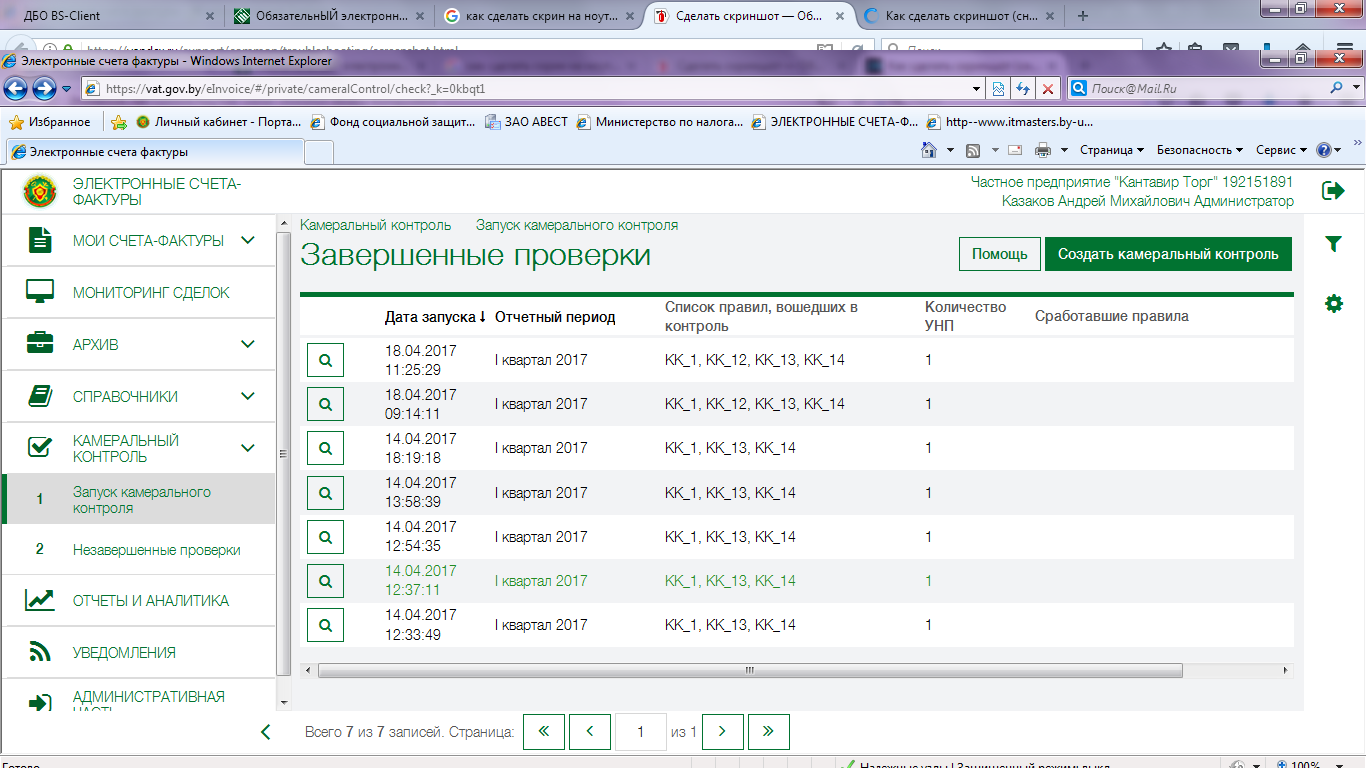Open settings gear icon on right panel
This screenshot has width=1366, height=768.
pyautogui.click(x=1333, y=303)
